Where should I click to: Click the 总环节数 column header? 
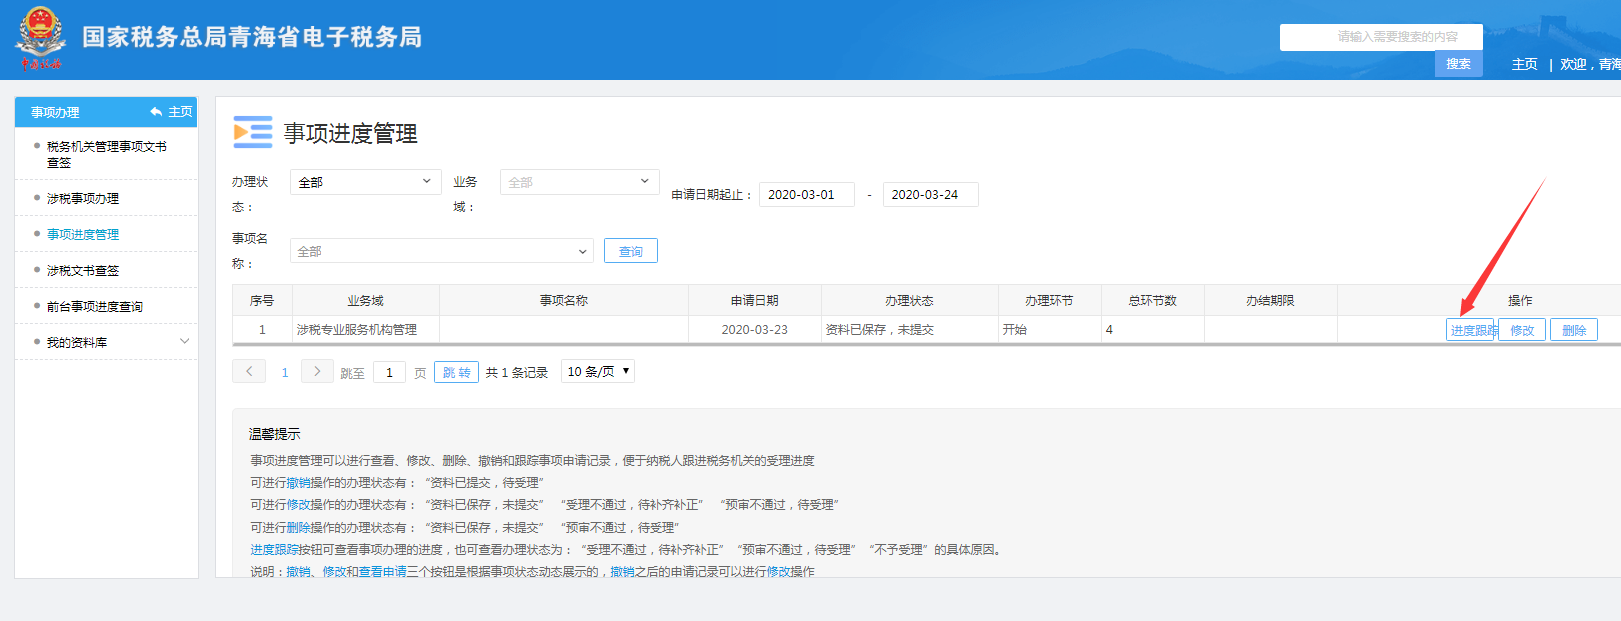pyautogui.click(x=1152, y=300)
